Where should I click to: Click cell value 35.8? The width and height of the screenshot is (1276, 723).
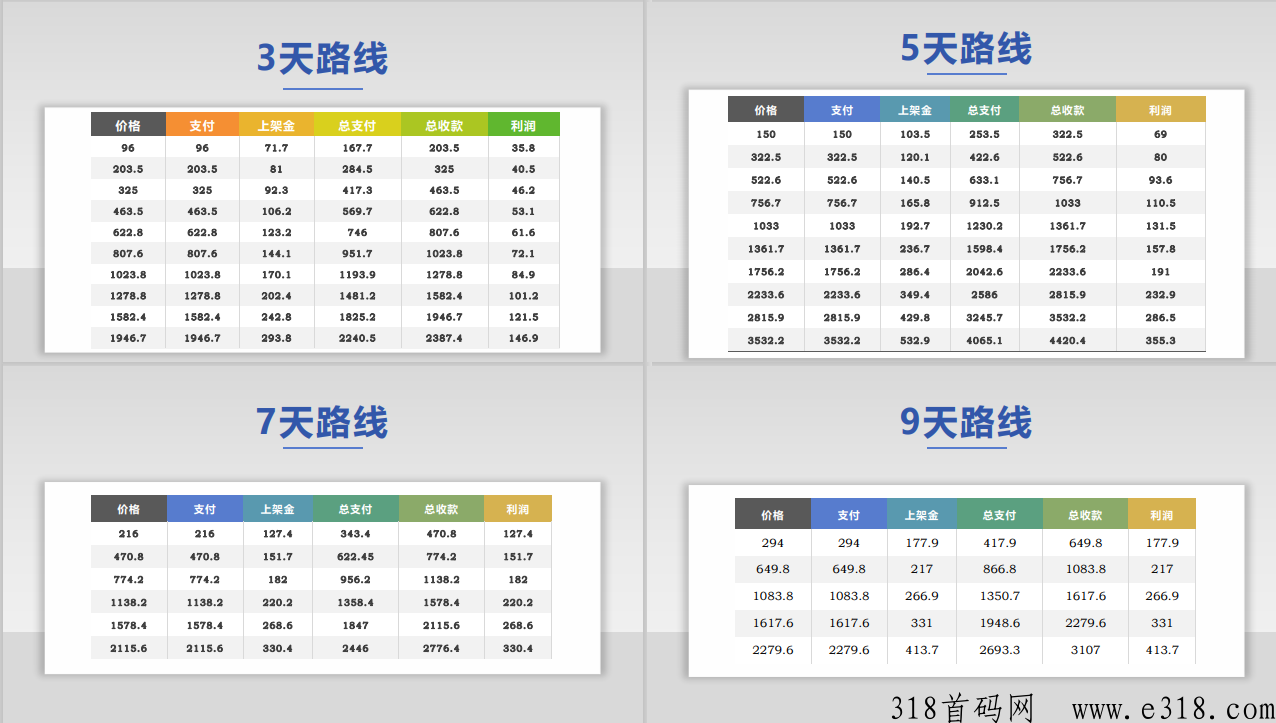[523, 148]
